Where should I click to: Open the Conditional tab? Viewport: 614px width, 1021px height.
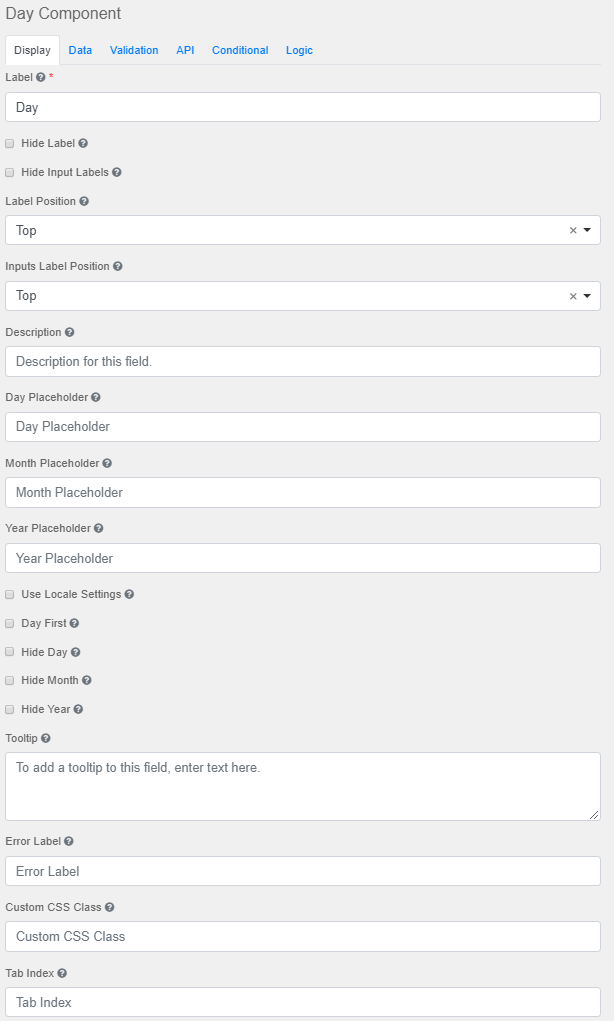coord(240,50)
